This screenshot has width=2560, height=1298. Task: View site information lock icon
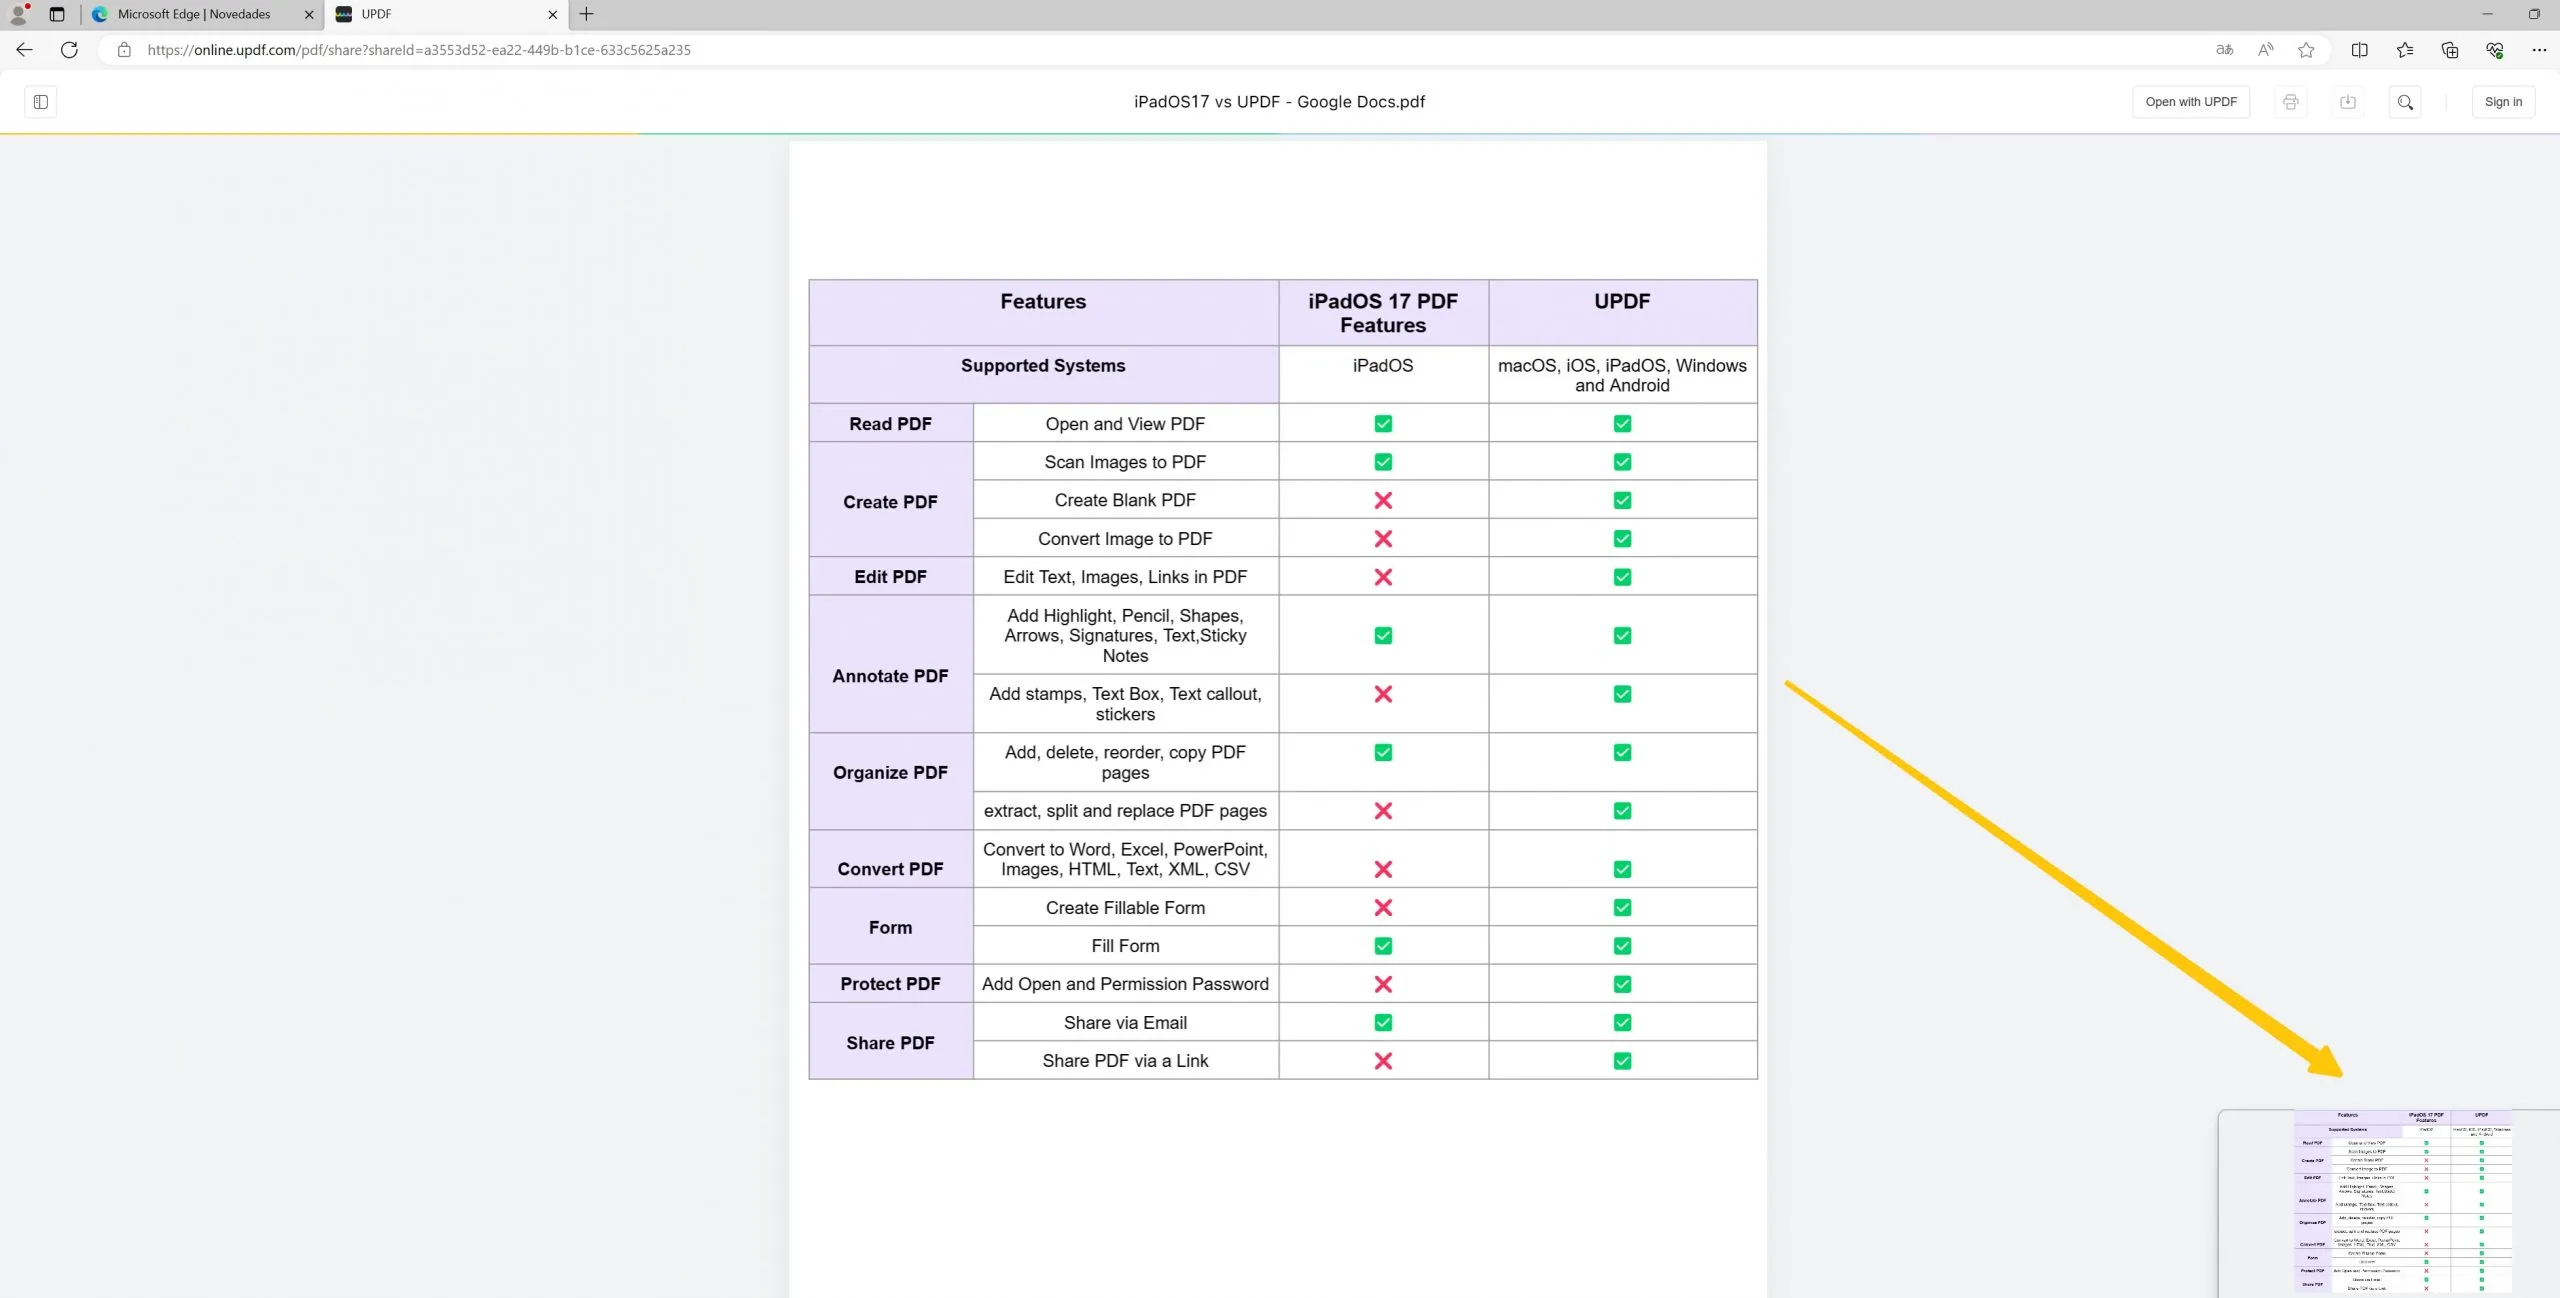point(124,49)
